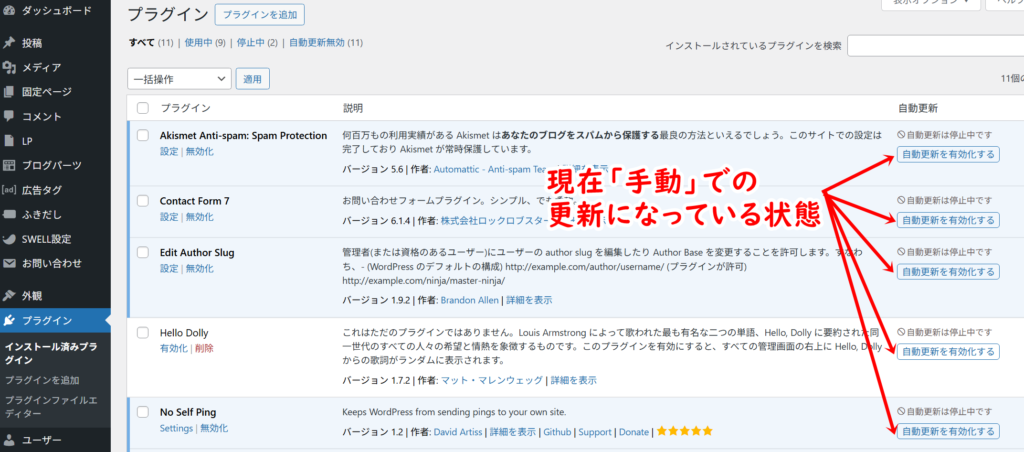Click the ふきだし sidebar icon
Viewport: 1024px width, 452px height.
(9, 214)
